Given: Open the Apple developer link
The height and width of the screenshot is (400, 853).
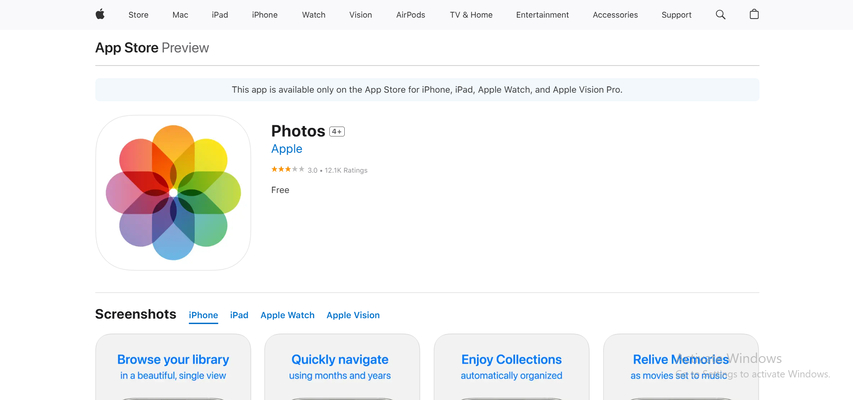Looking at the screenshot, I should coord(287,149).
